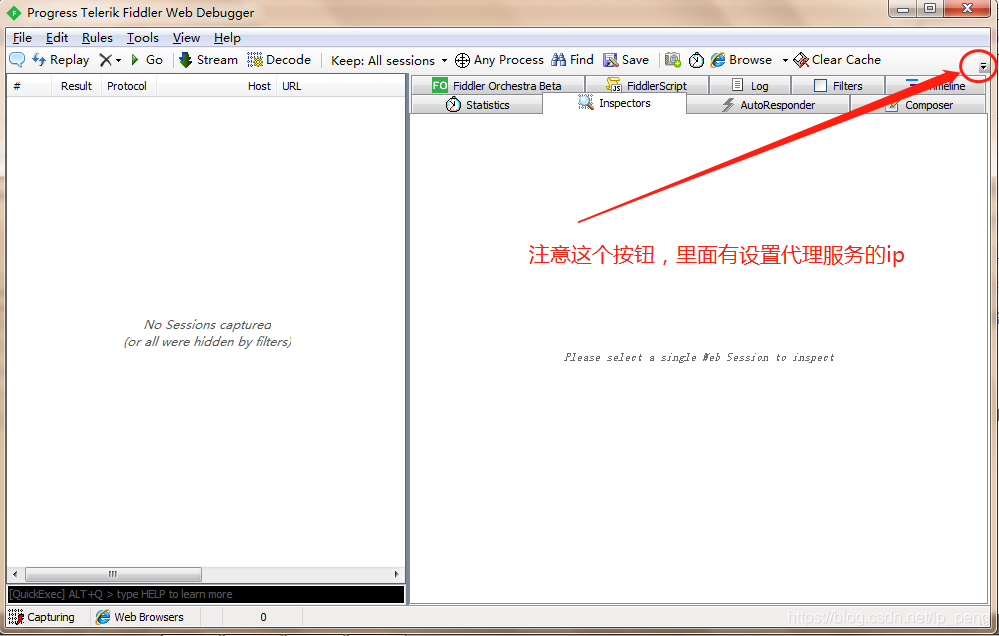This screenshot has height=636, width=999.
Task: Select the Inspectors tab
Action: (614, 103)
